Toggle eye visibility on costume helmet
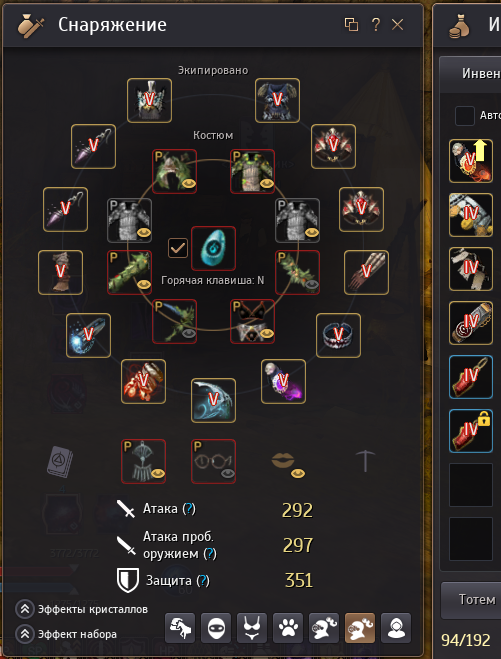This screenshot has height=659, width=501. (x=187, y=184)
